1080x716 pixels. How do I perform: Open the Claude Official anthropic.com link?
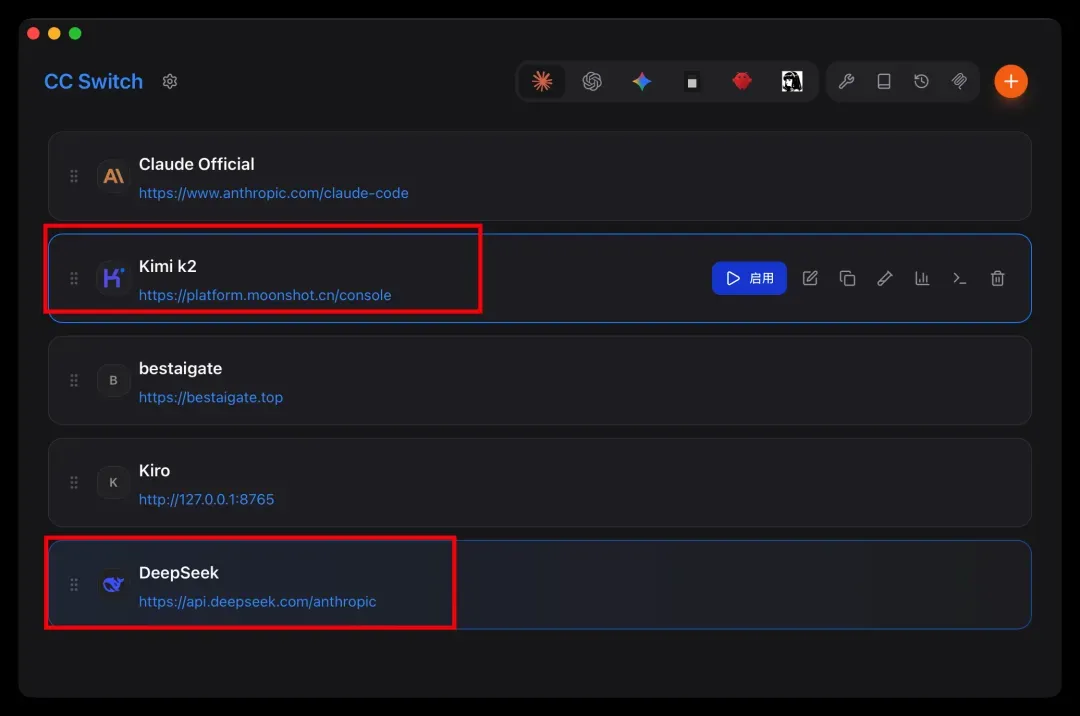click(273, 193)
